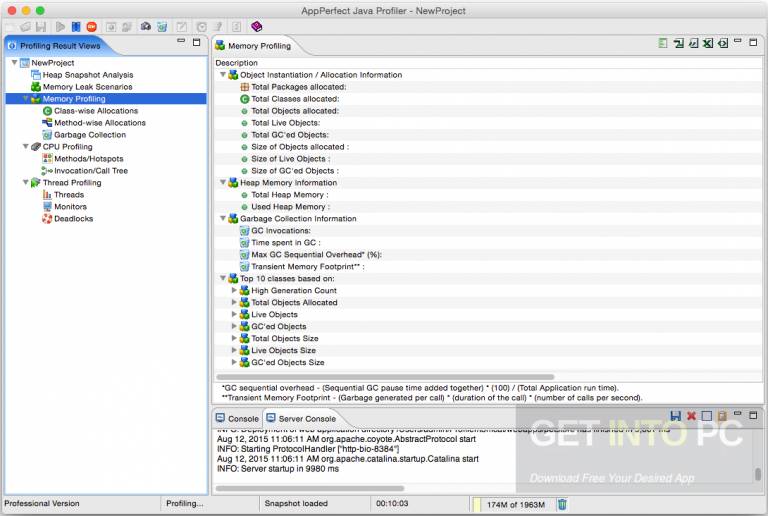Run garbage collector via status bar trash icon
This screenshot has height=516, width=768.
pyautogui.click(x=562, y=504)
